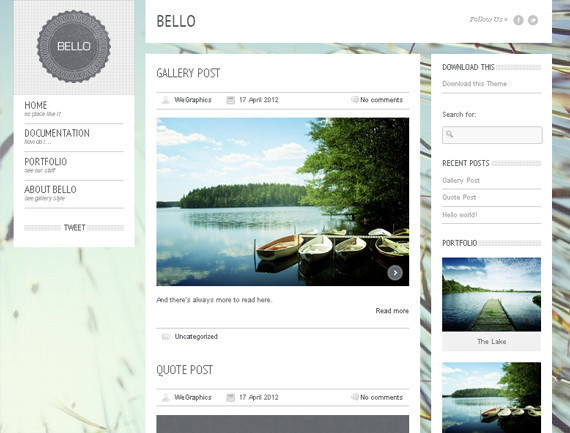
Task: Open the Hello world! recent post
Action: (x=460, y=215)
